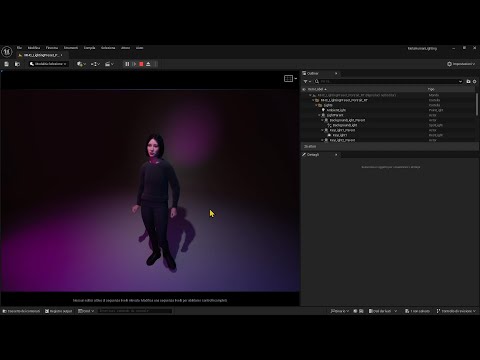Open the cinematics clapperboard dropdown
The image size is (480, 360).
point(109,64)
